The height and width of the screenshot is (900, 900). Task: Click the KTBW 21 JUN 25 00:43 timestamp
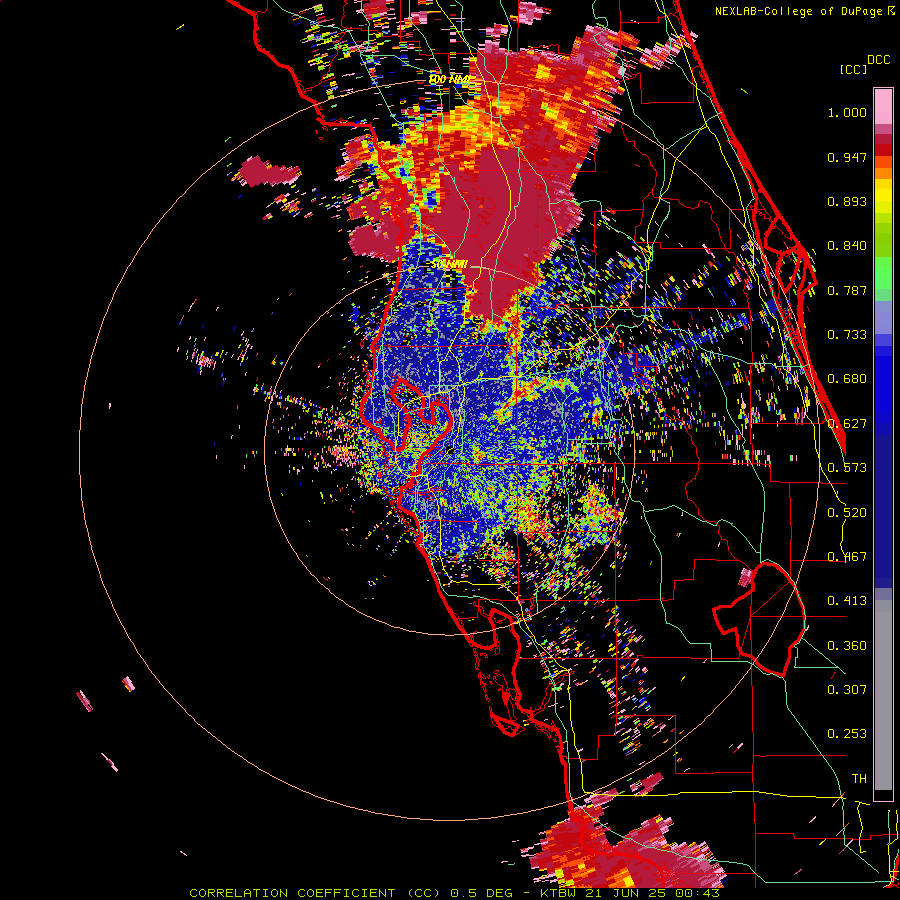[630, 893]
